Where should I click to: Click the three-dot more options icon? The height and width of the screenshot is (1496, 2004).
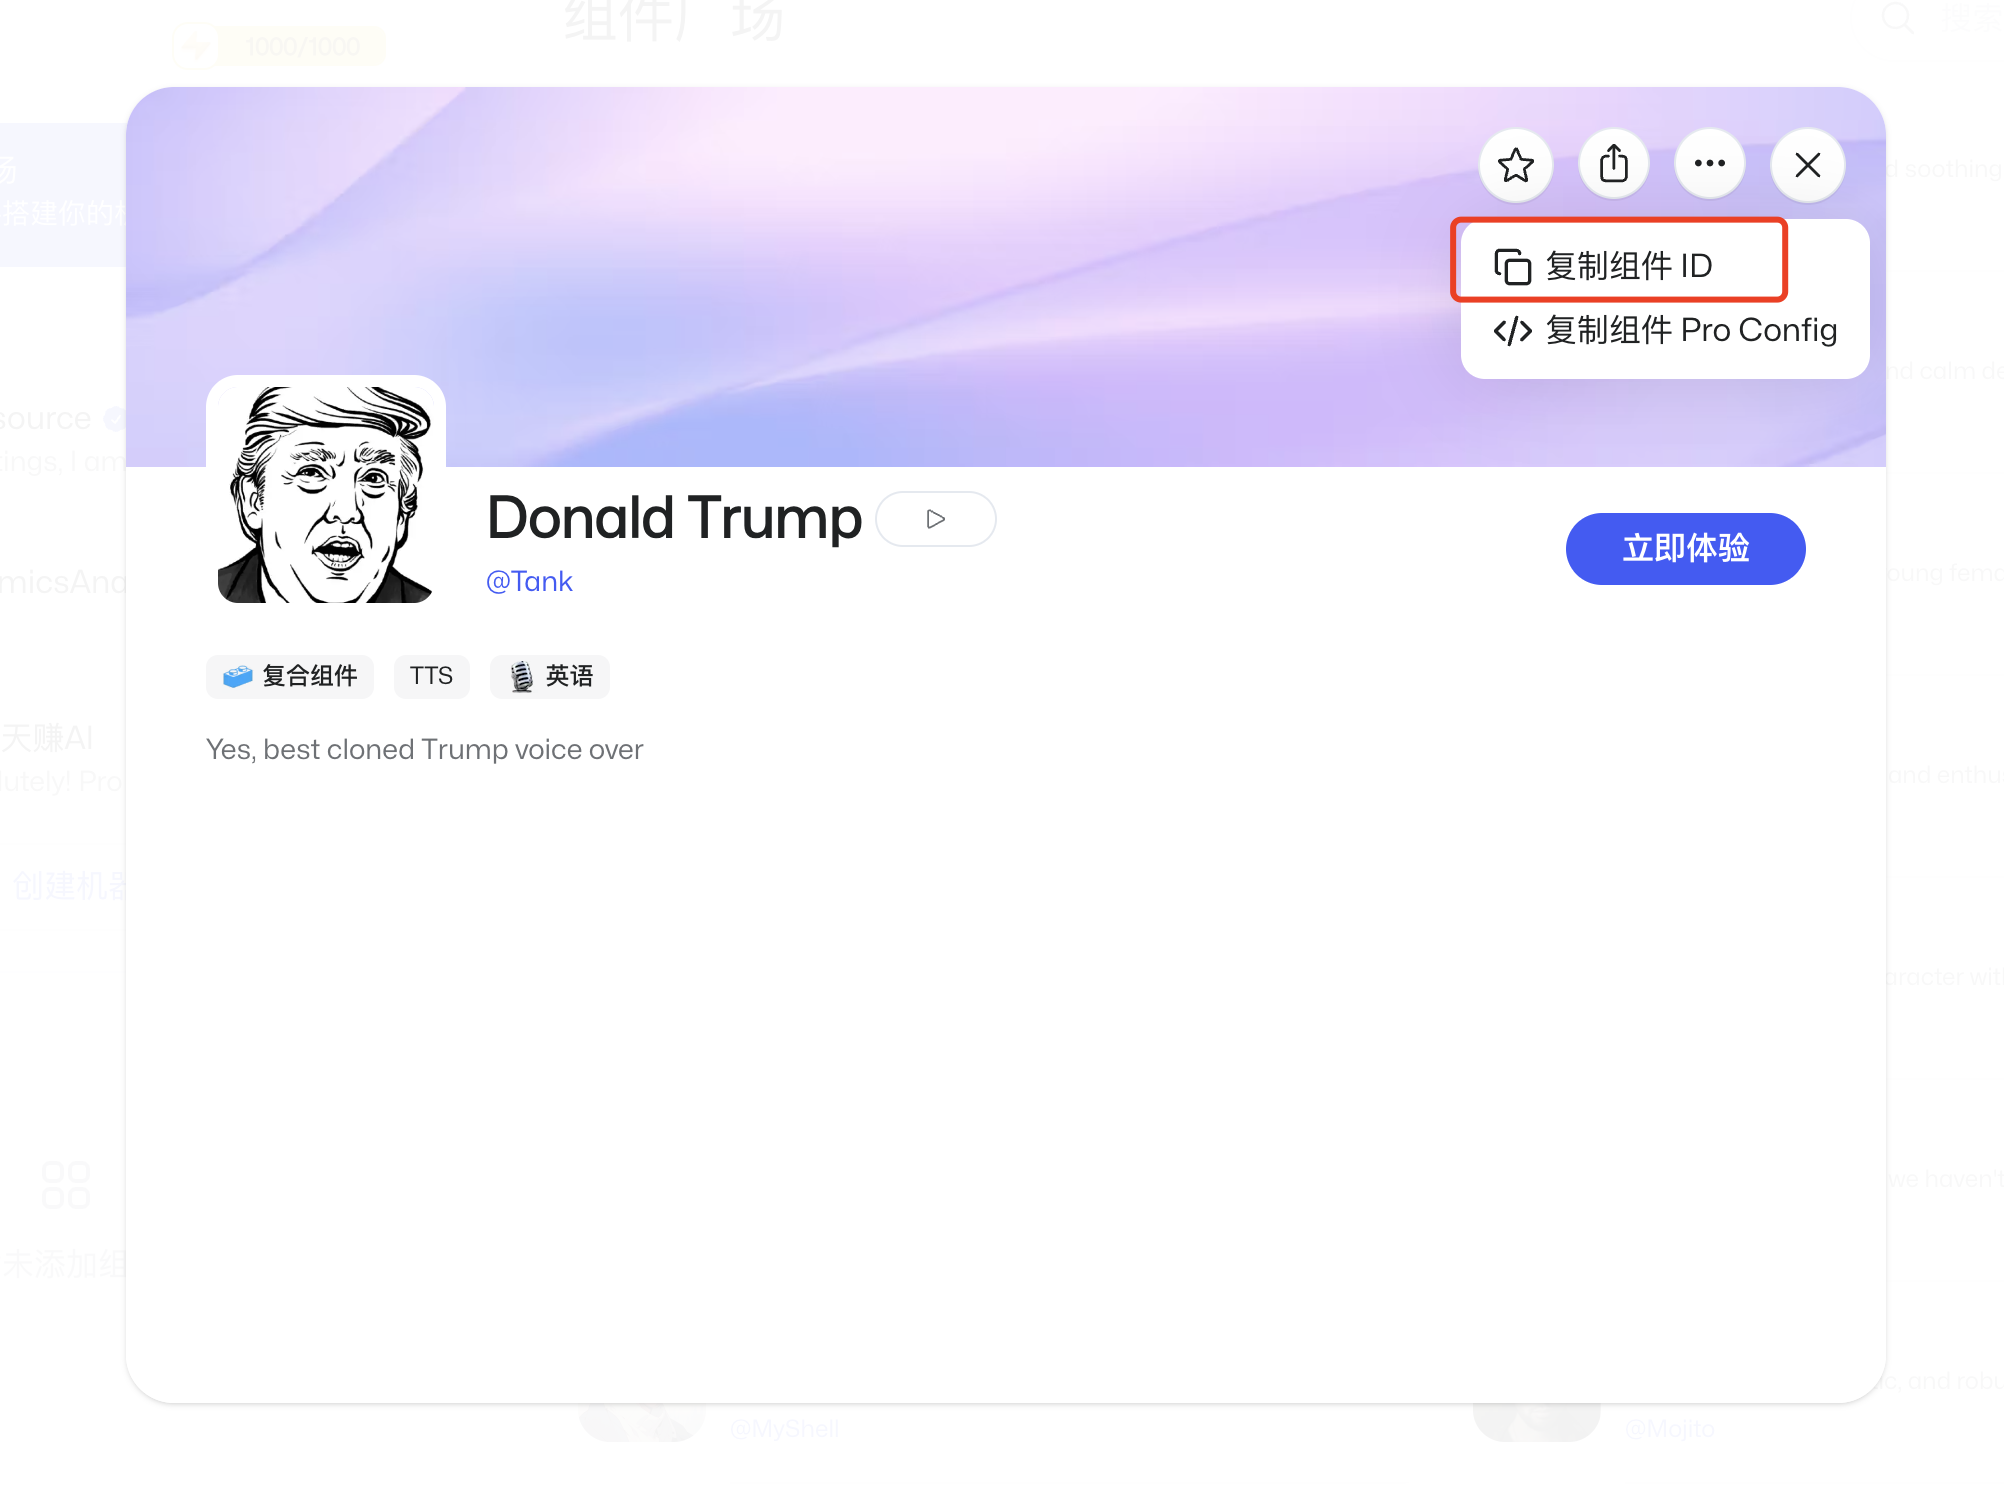(1710, 163)
